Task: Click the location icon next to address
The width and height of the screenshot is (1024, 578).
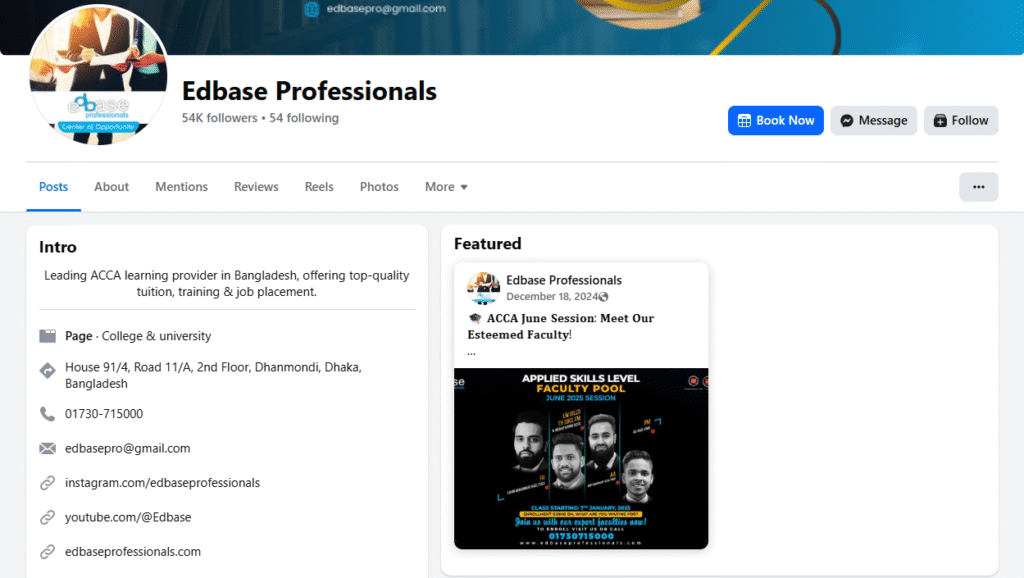Action: [47, 370]
